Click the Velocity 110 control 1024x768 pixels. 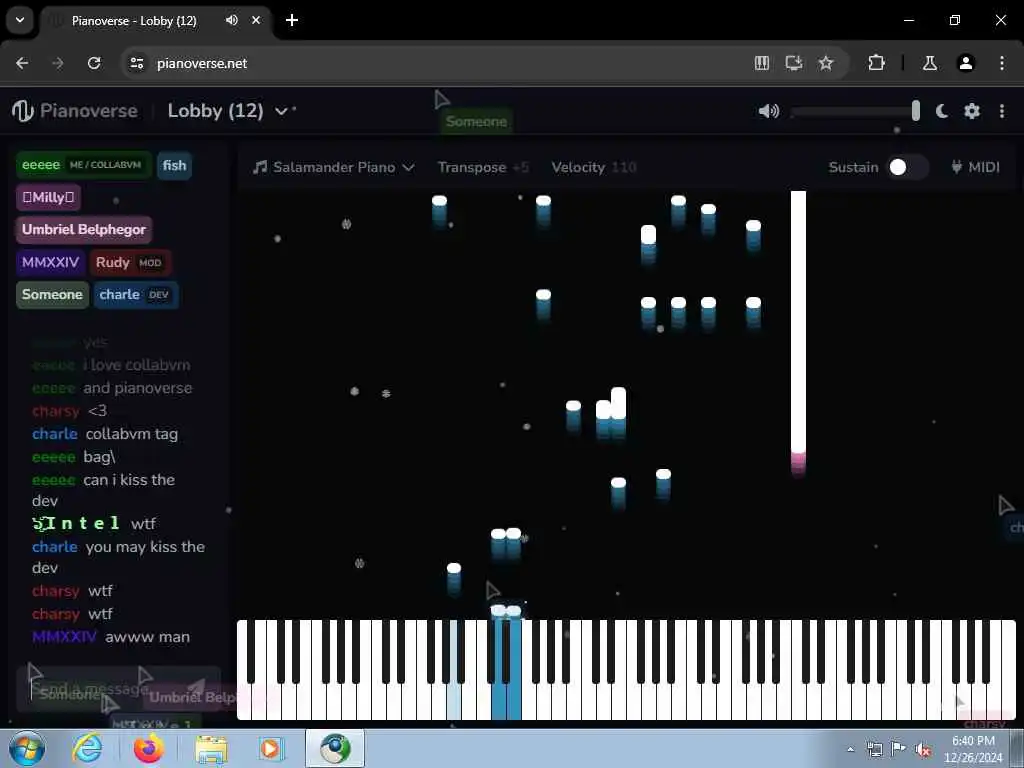click(594, 167)
